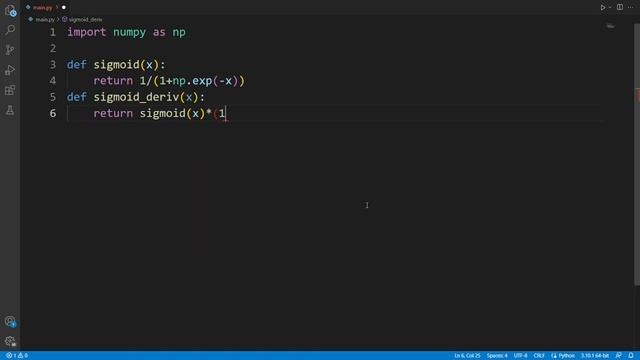Expand the run button dropdown arrow
The image size is (640, 360).
[610, 7]
